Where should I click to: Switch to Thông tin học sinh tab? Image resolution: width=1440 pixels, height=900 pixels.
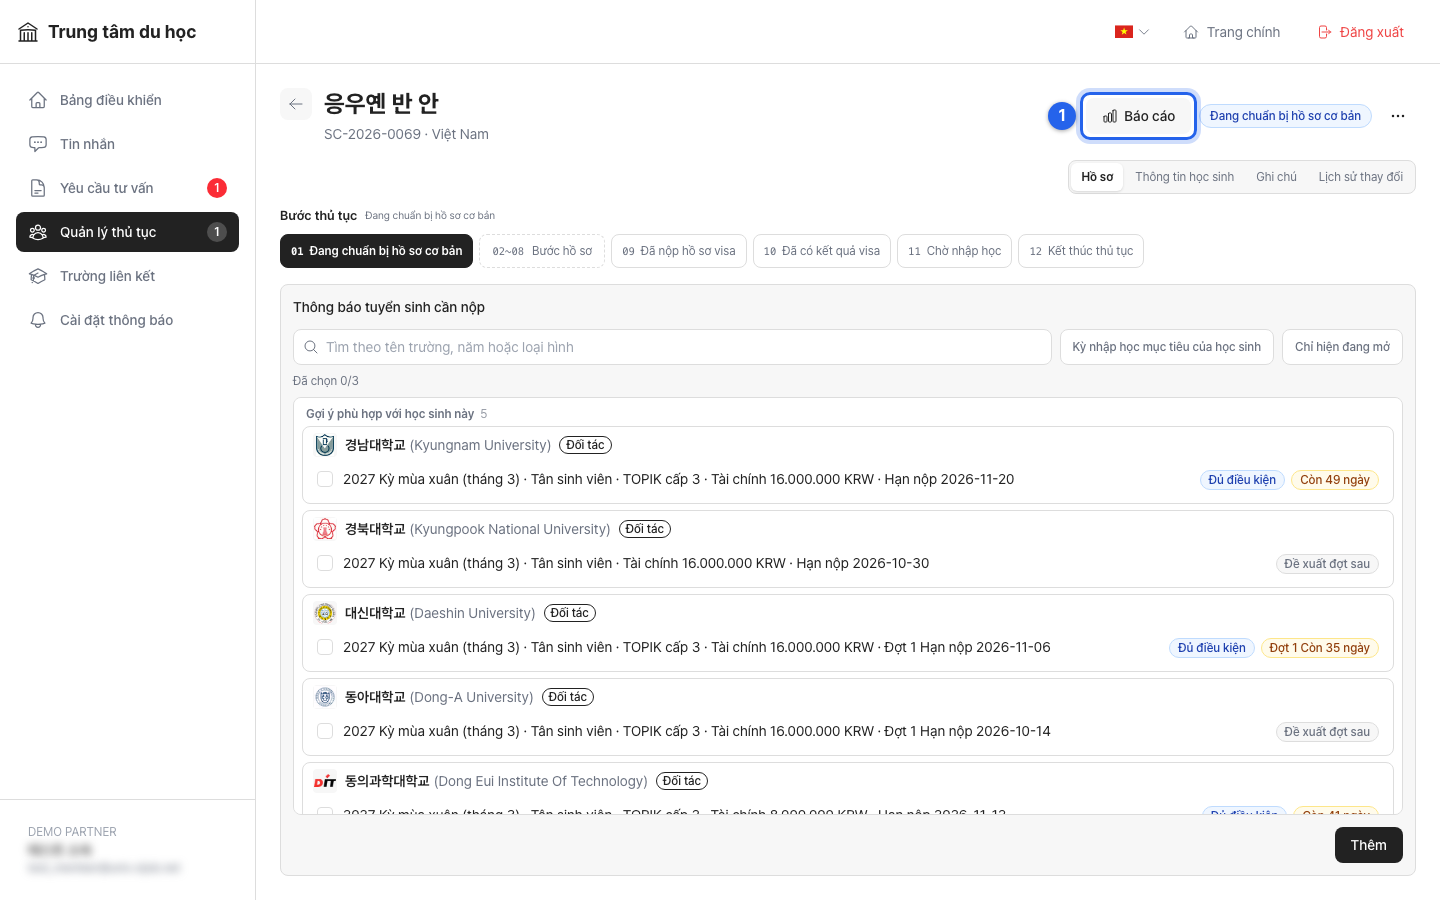(x=1184, y=177)
